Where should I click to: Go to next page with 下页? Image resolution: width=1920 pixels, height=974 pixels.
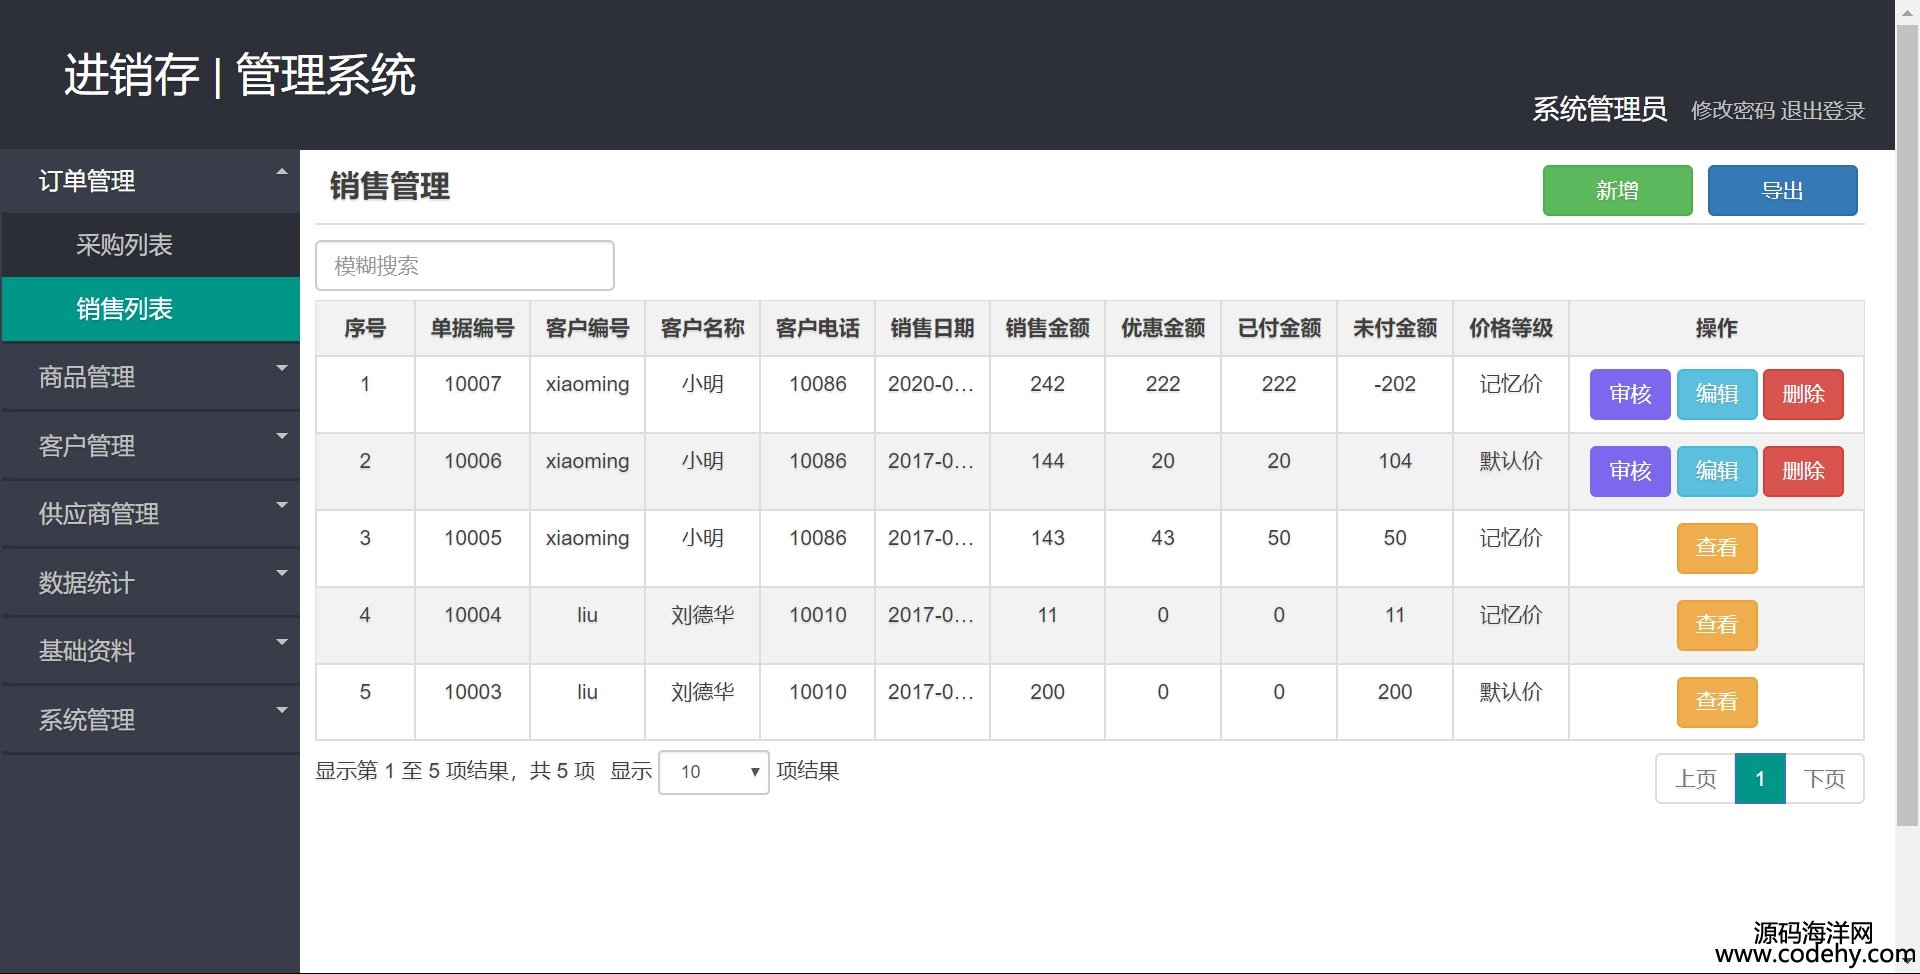tap(1824, 779)
